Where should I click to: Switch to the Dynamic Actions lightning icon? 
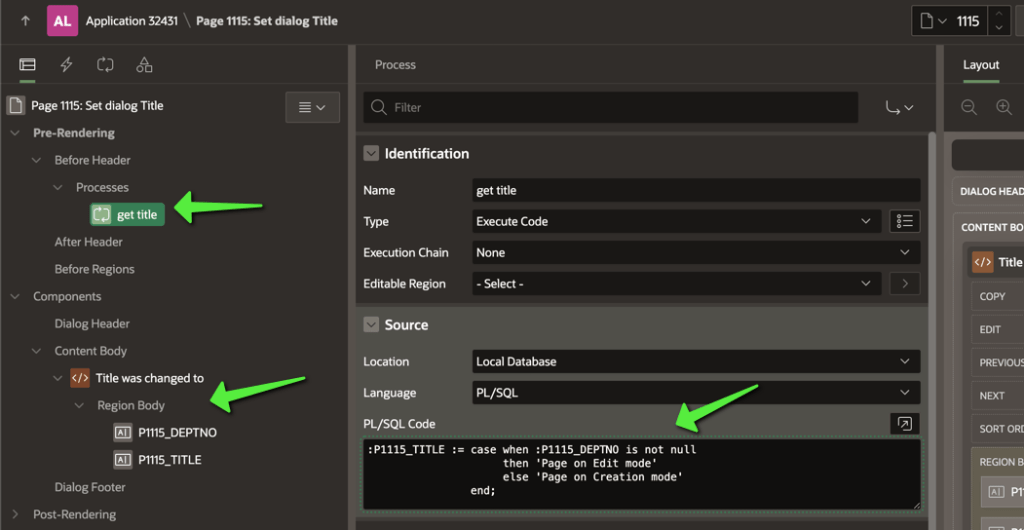point(67,65)
